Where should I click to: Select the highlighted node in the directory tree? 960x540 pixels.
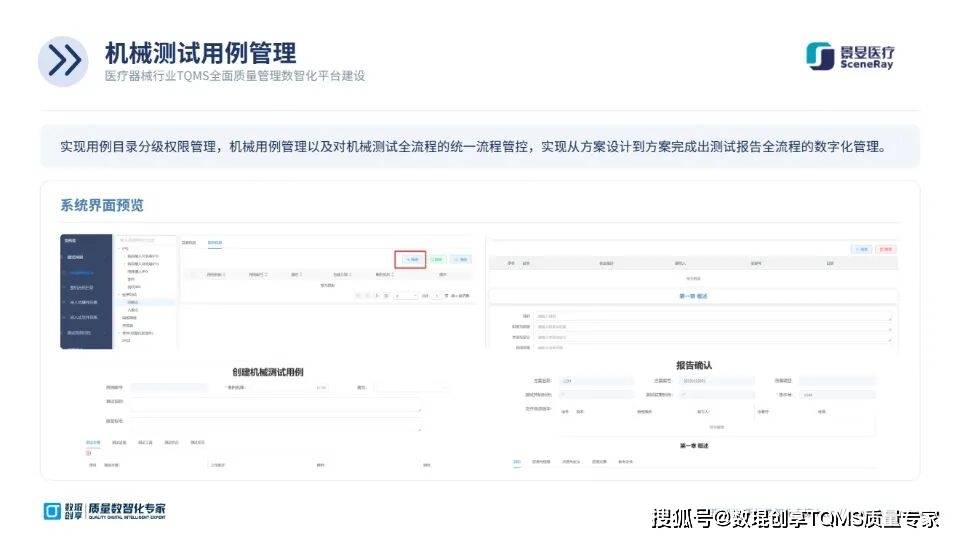(144, 302)
